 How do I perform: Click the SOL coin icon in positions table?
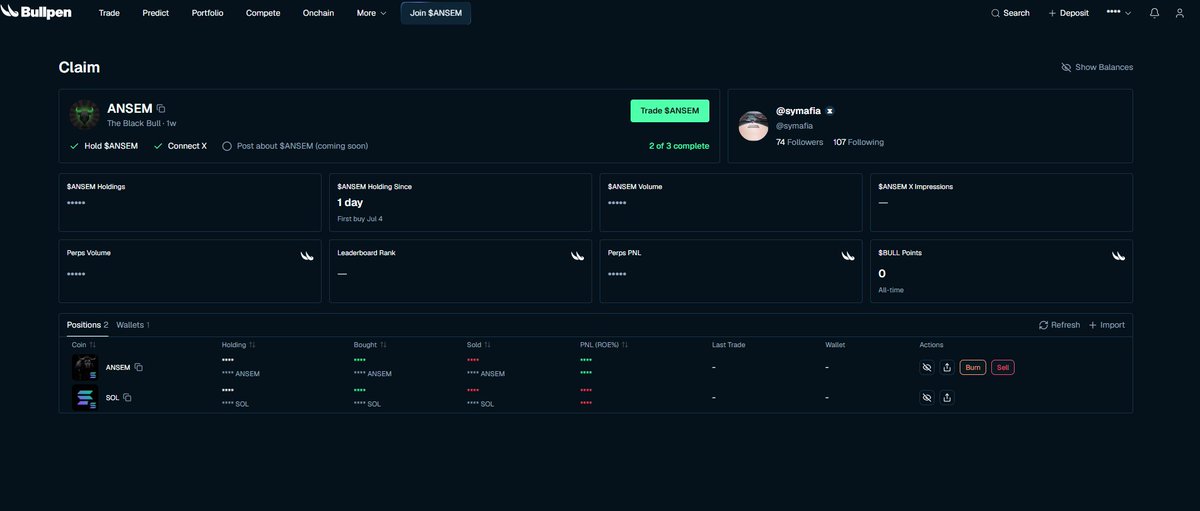click(85, 397)
